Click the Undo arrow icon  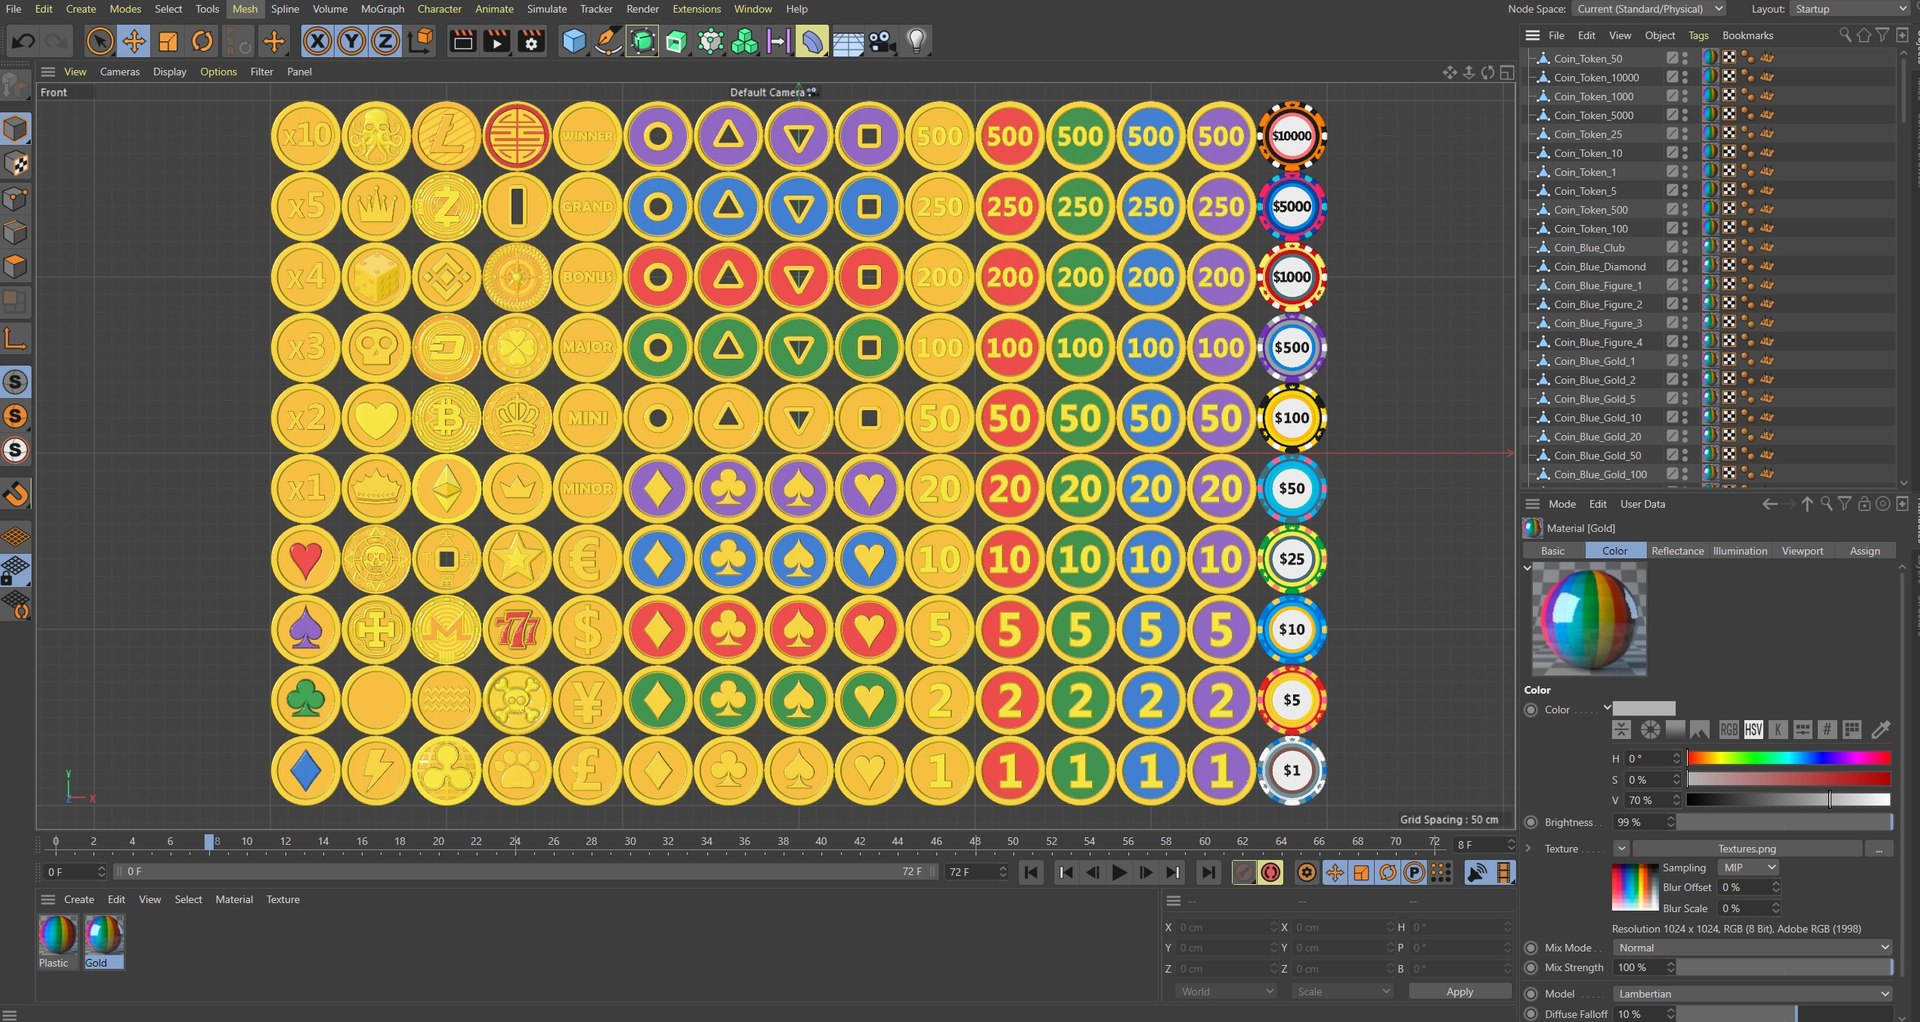(x=23, y=41)
